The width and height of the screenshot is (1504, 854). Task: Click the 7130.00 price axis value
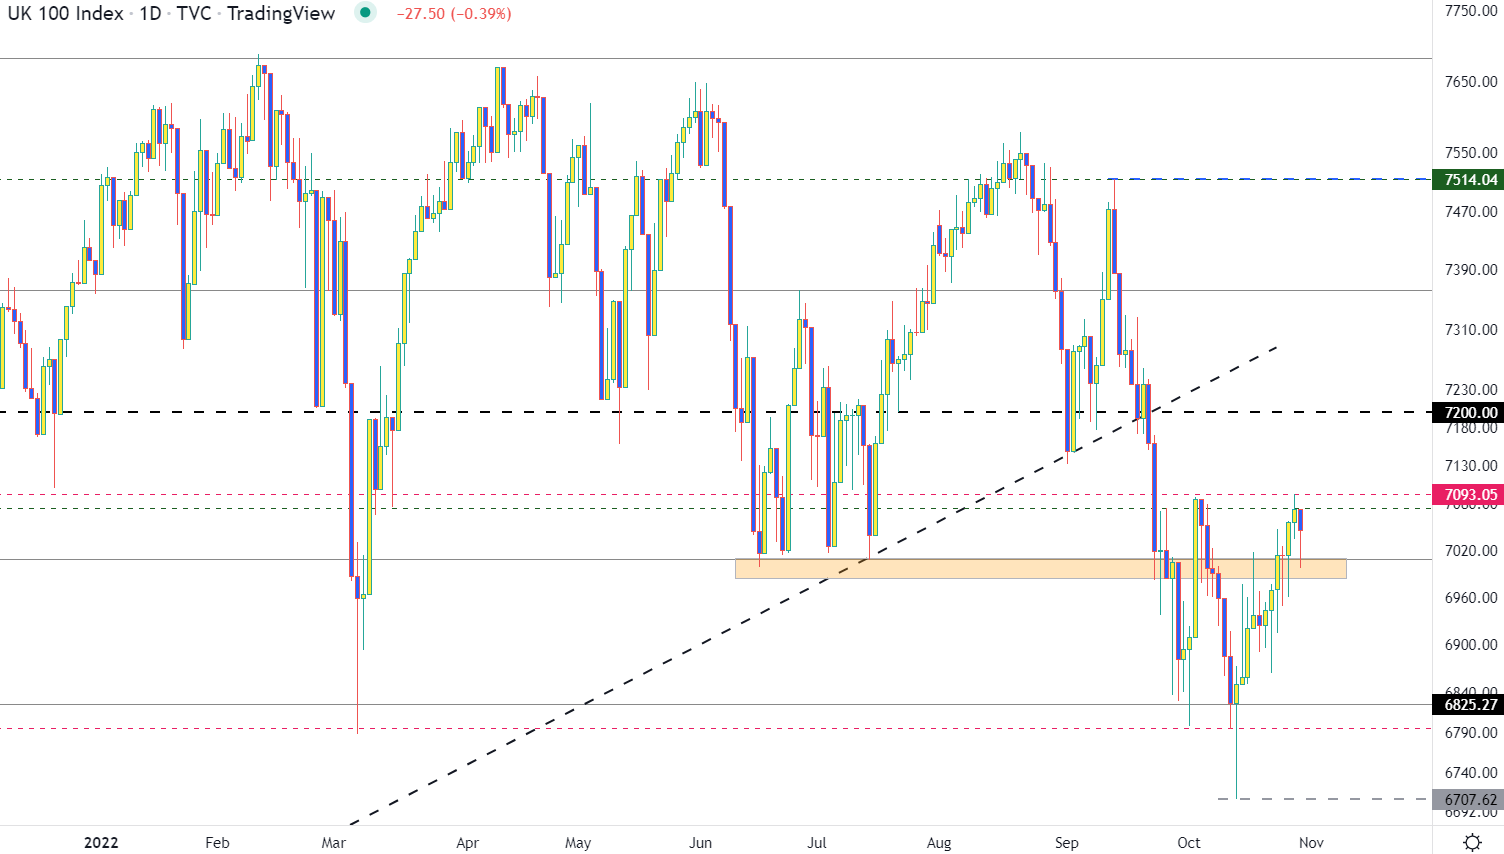(1471, 465)
